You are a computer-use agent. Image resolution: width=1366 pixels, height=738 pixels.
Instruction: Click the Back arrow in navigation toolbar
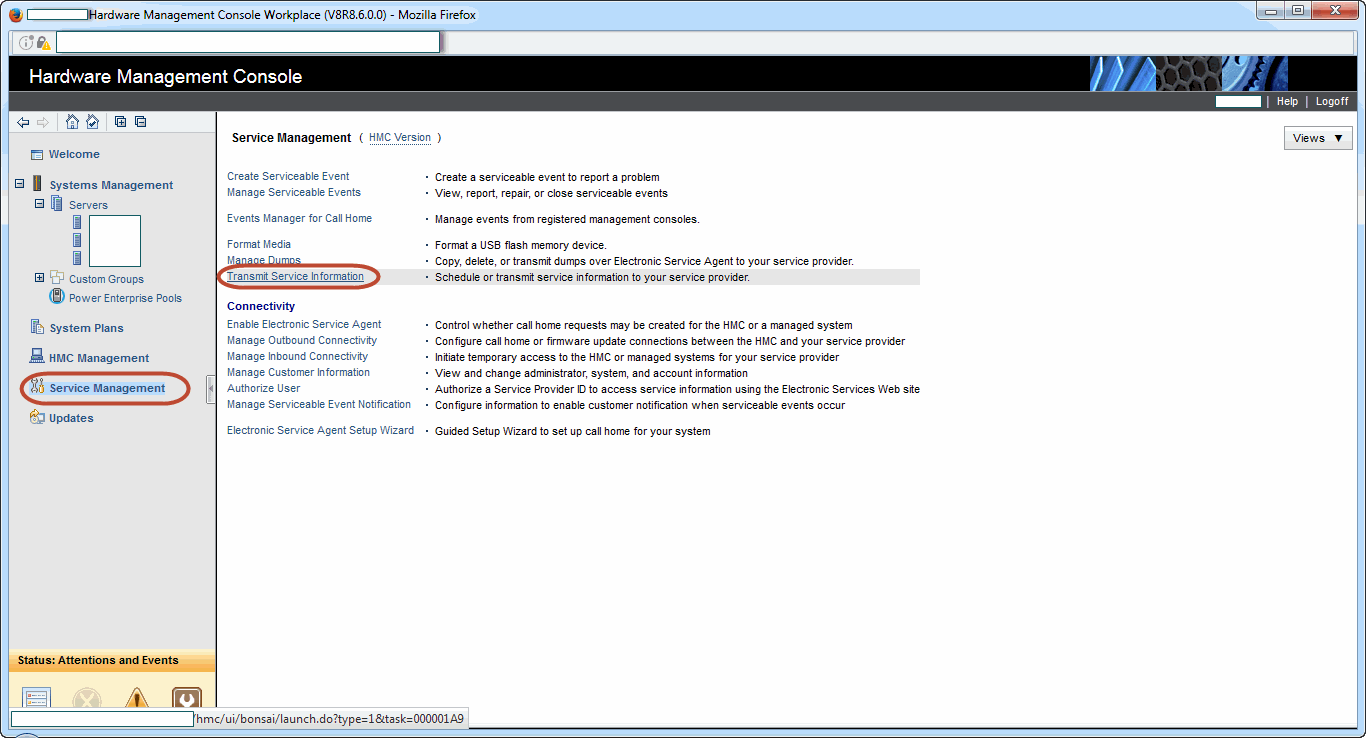[x=23, y=122]
